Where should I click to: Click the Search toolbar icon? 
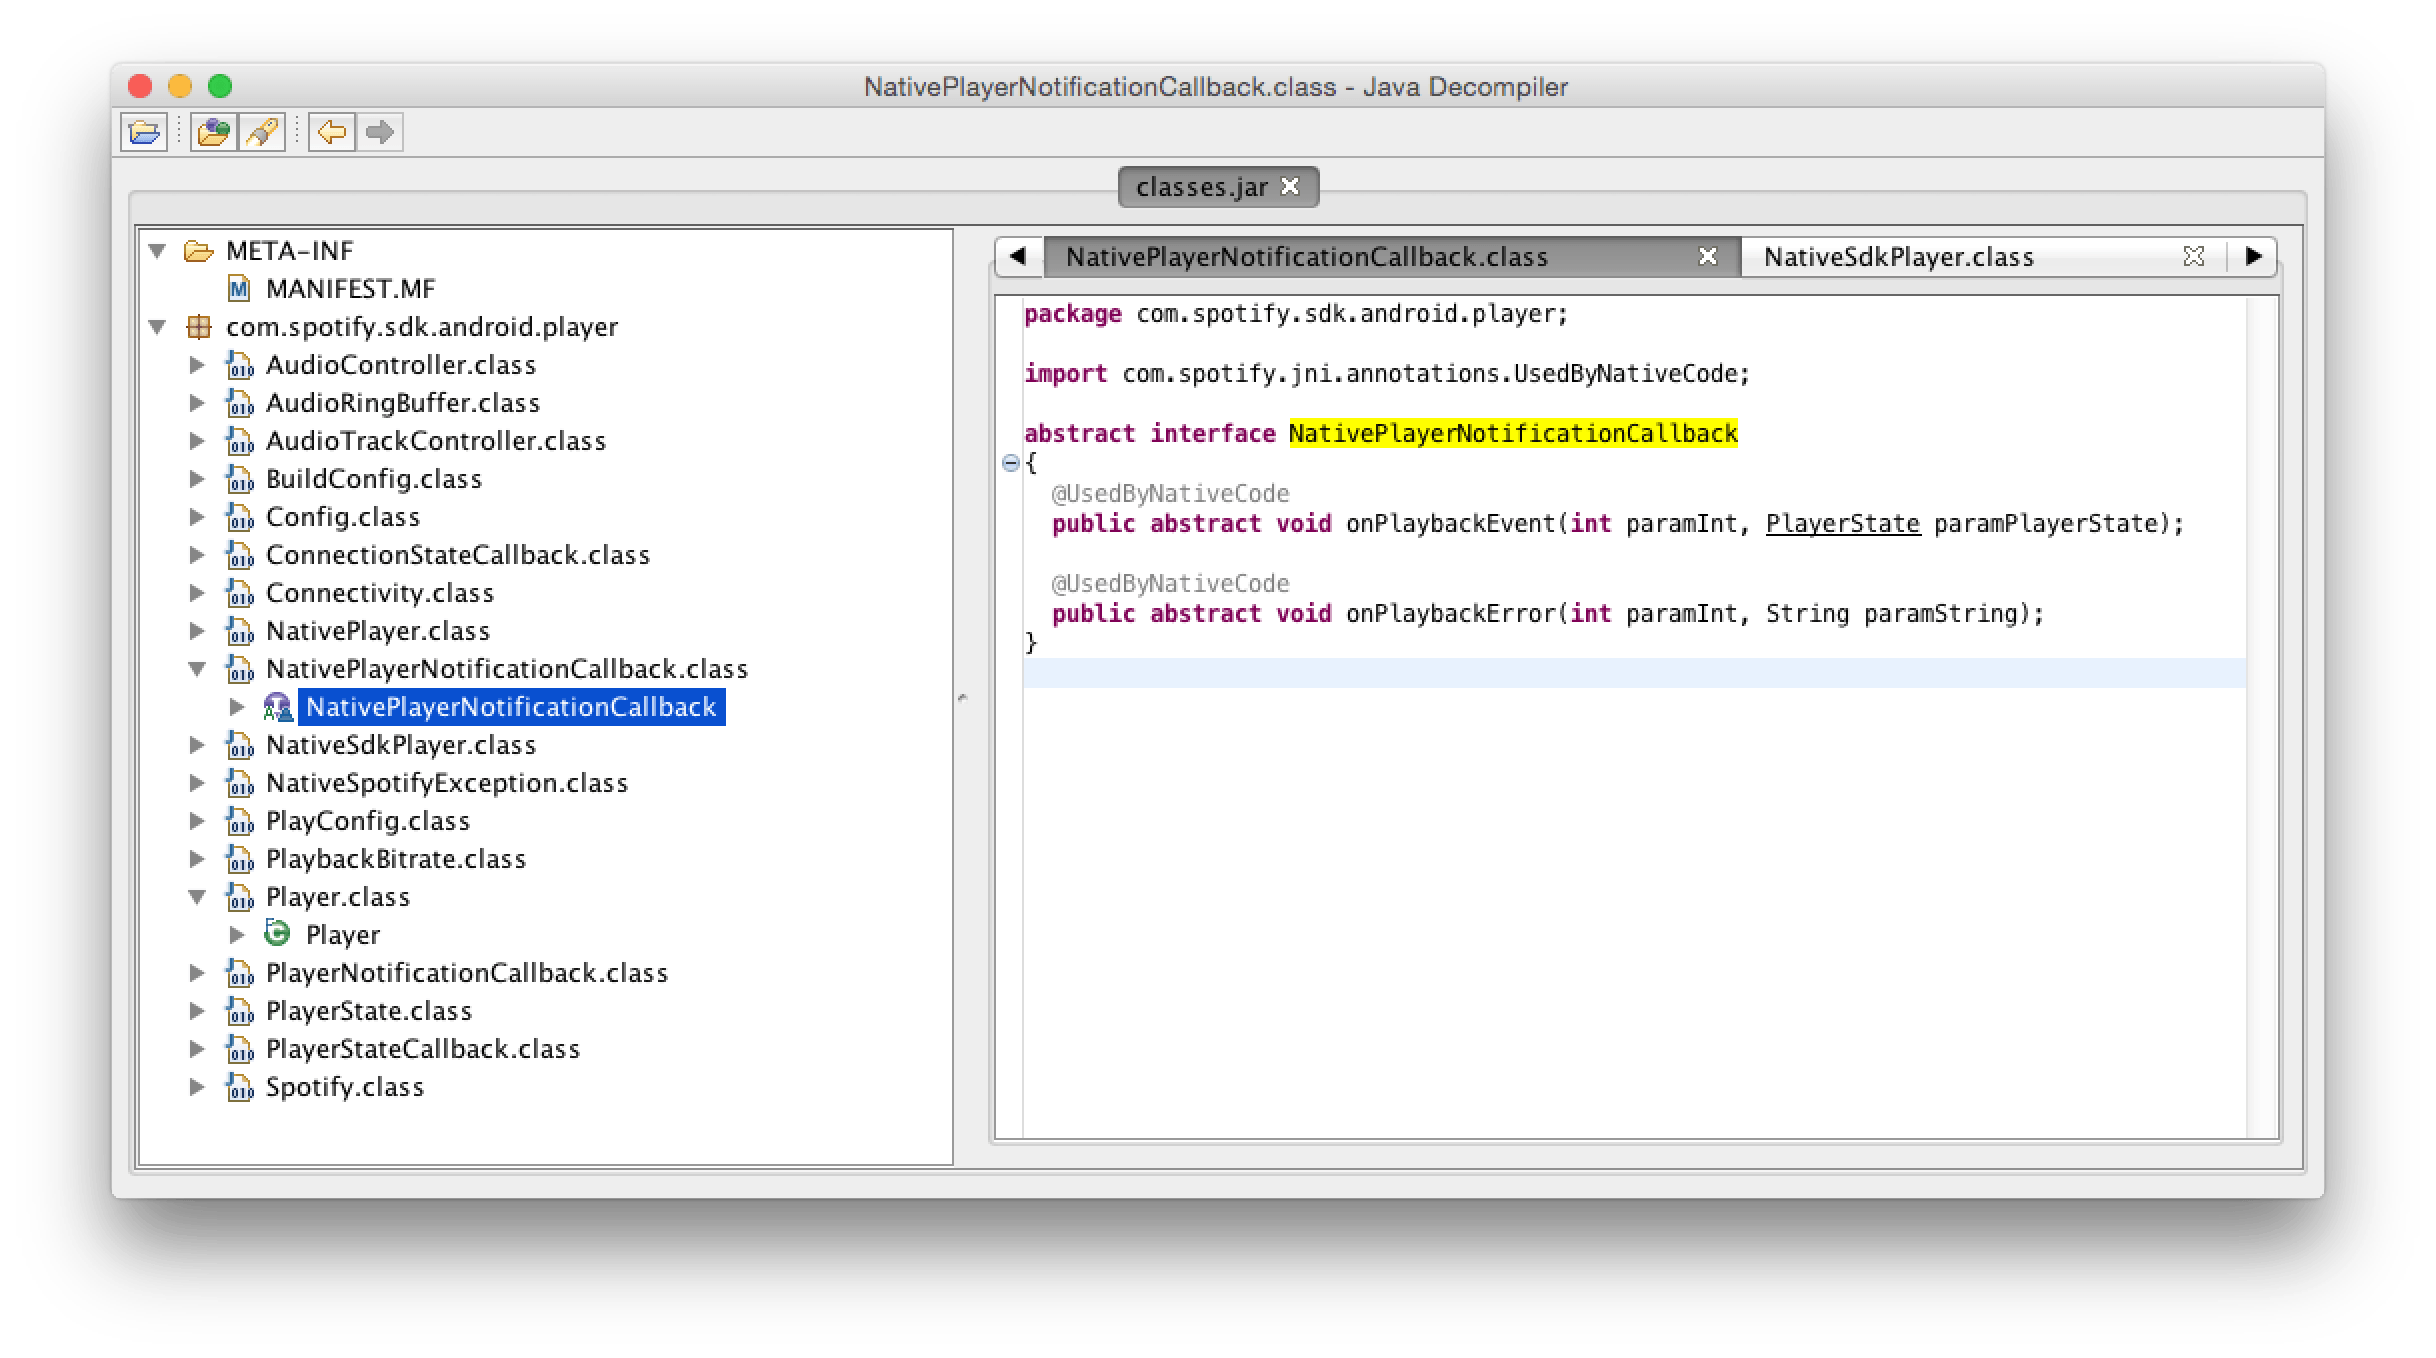(x=262, y=132)
